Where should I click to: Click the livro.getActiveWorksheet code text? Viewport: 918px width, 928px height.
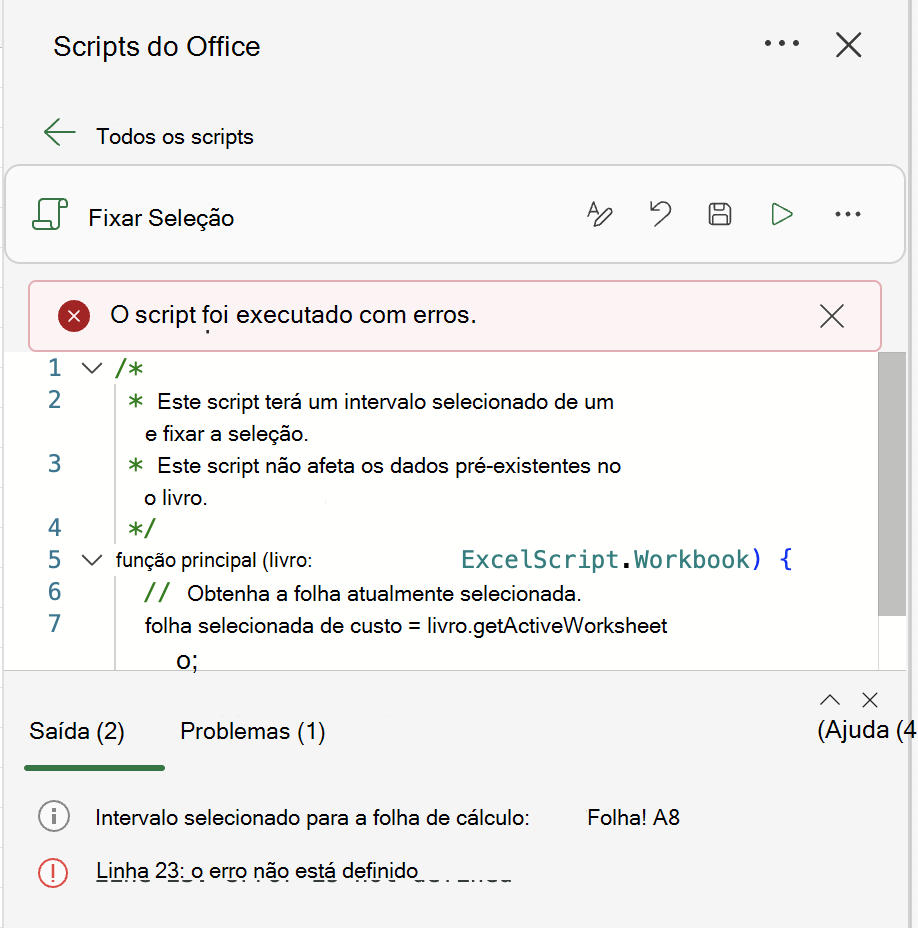pyautogui.click(x=547, y=626)
